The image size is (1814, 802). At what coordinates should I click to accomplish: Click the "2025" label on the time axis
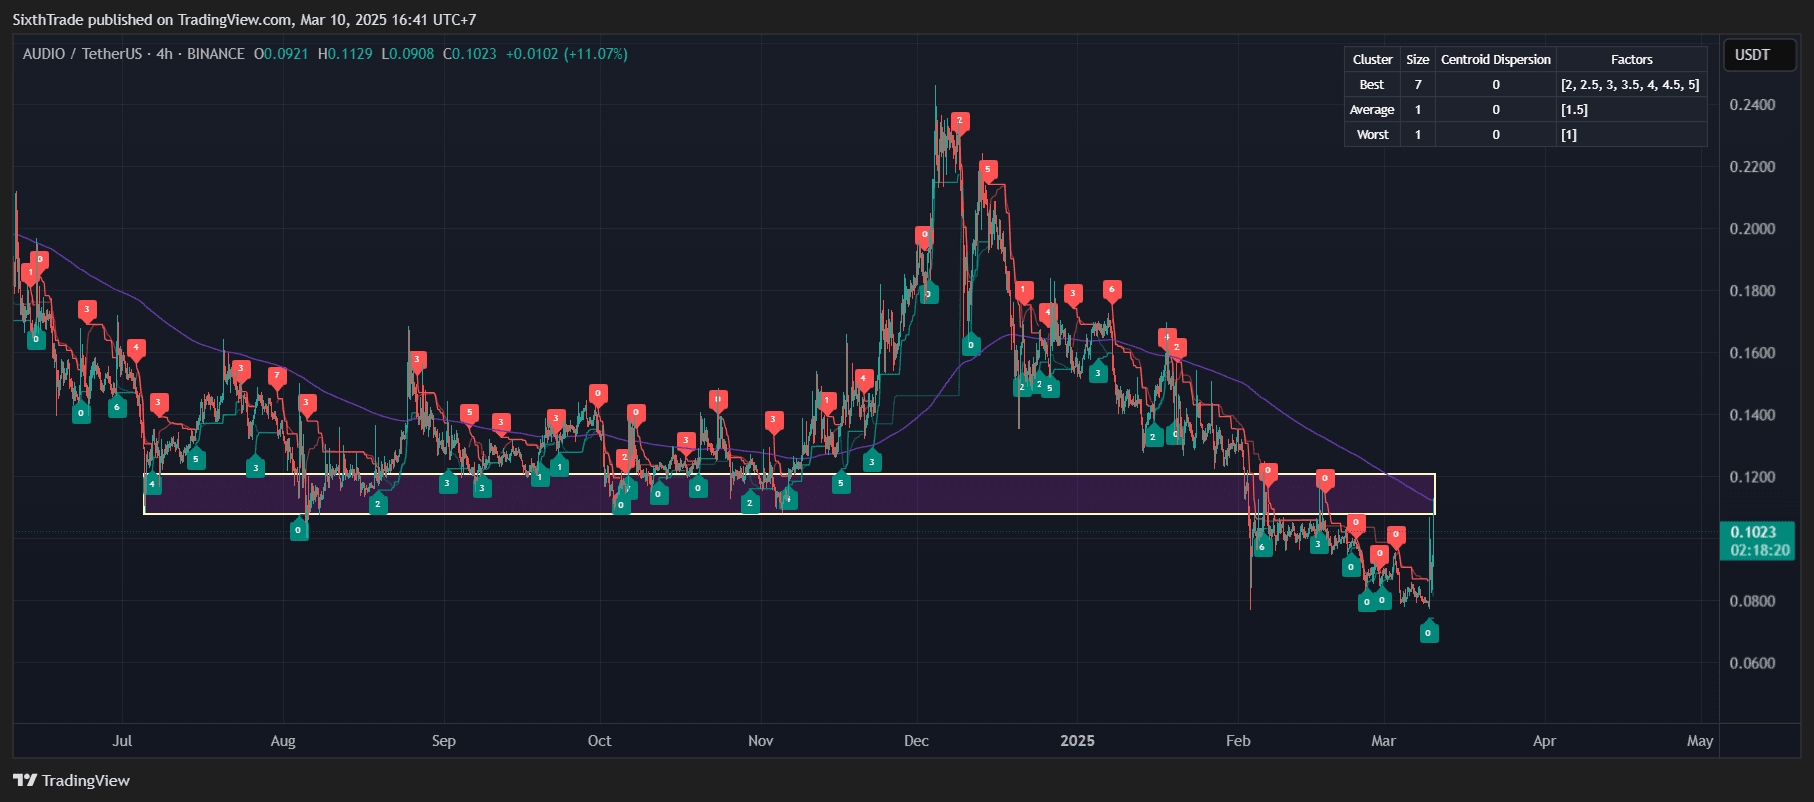point(1077,741)
